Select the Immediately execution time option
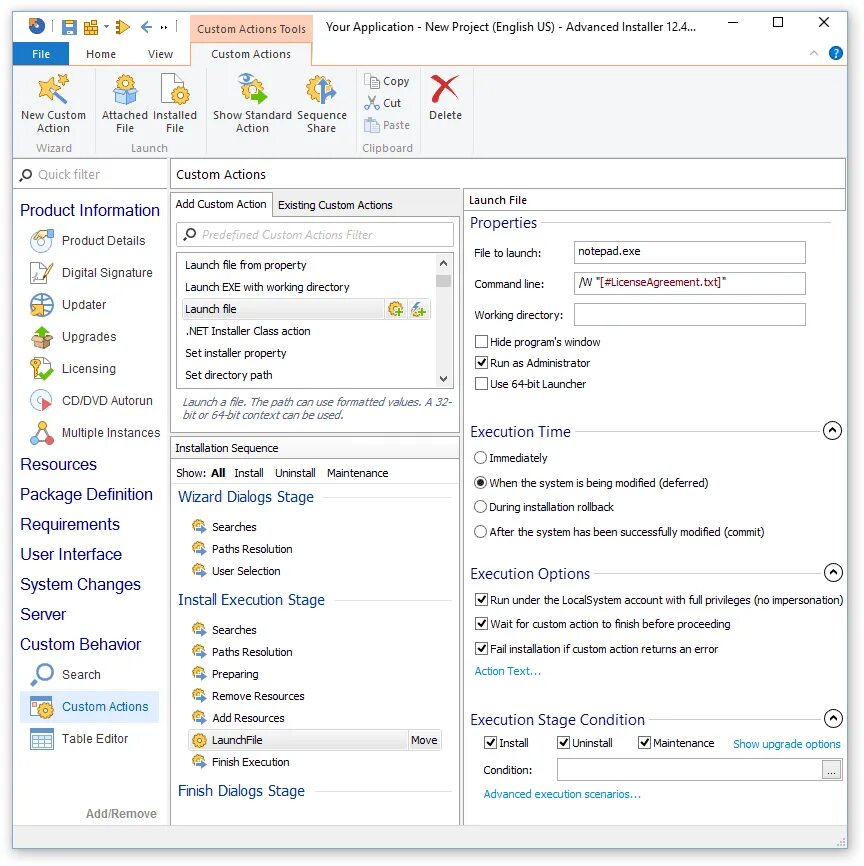The image size is (864, 866). point(481,458)
